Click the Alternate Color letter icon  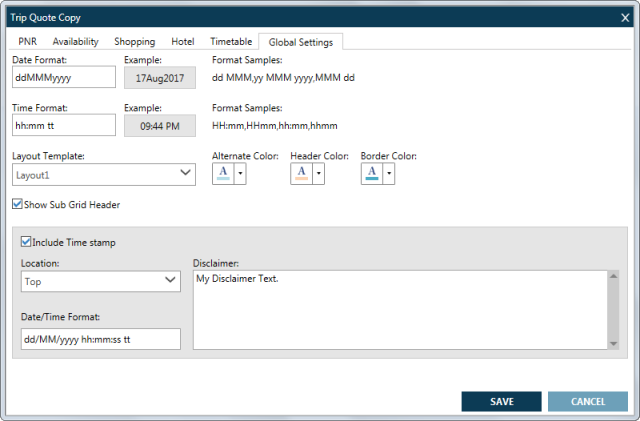click(x=223, y=174)
